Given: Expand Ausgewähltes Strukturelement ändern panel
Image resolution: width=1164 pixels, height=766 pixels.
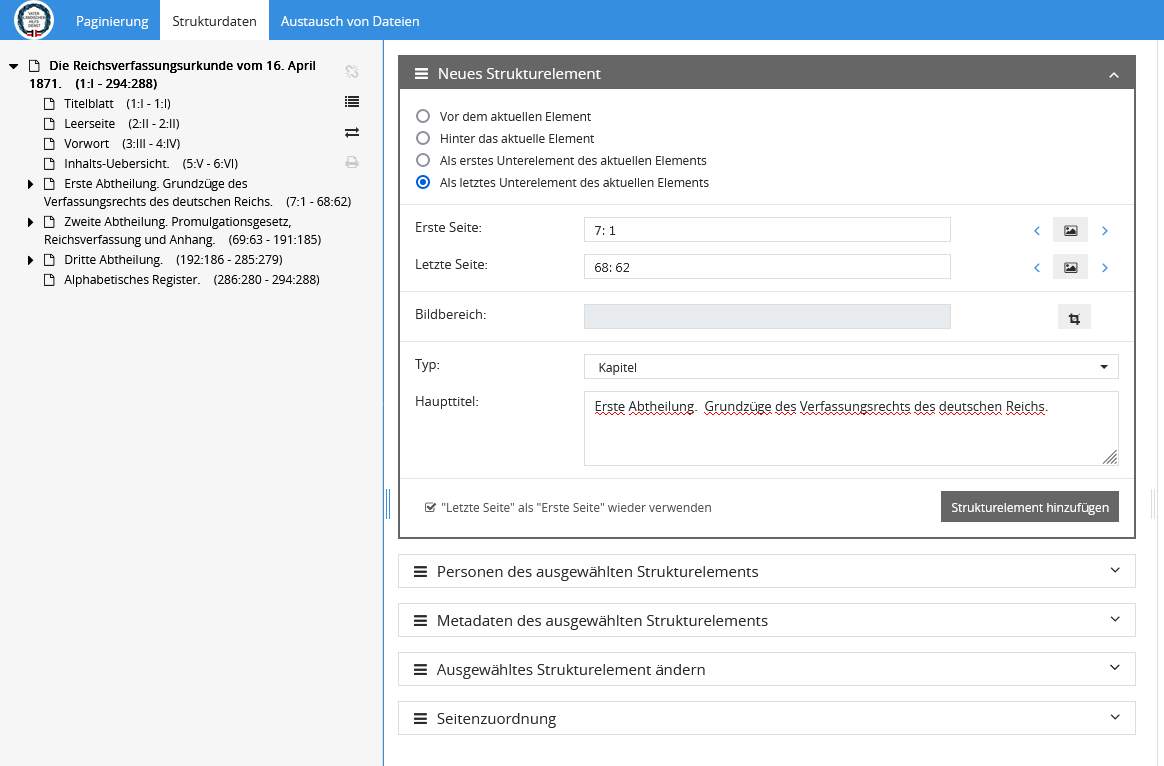Looking at the screenshot, I should [767, 670].
